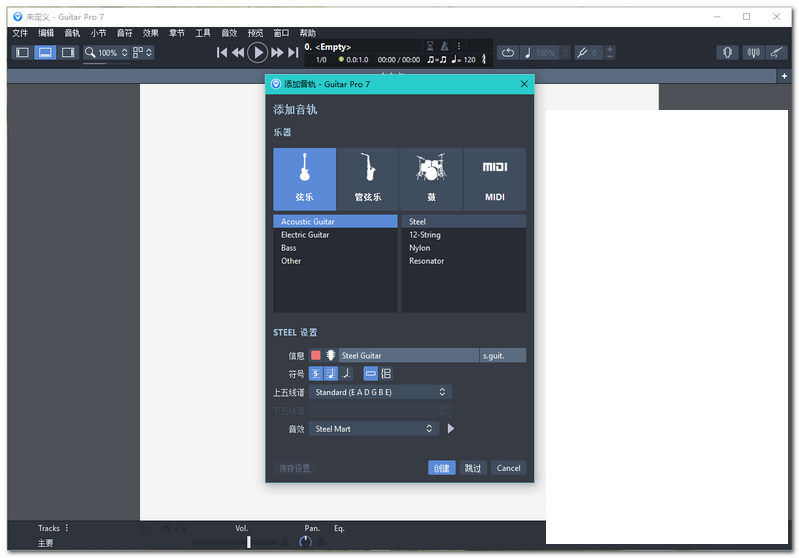Screen dimensions: 799x558
Task: Select grand staff layout button
Action: 386,374
